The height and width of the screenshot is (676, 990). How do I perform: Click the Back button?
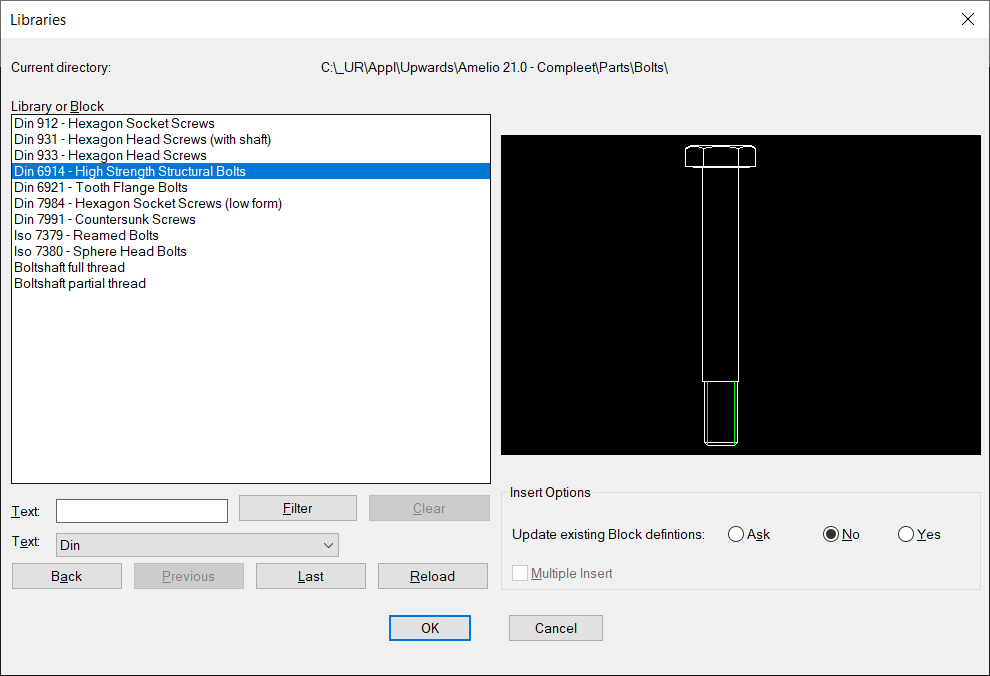[x=67, y=576]
